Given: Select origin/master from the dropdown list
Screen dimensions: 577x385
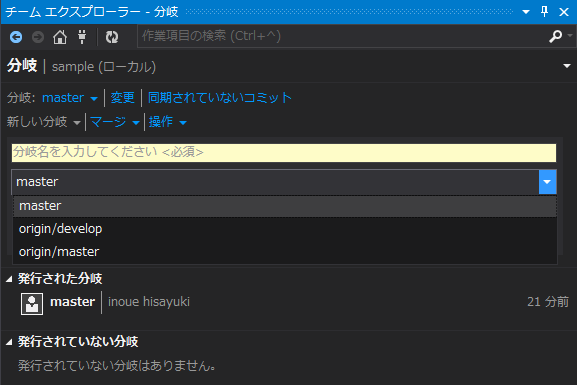Looking at the screenshot, I should (284, 252).
